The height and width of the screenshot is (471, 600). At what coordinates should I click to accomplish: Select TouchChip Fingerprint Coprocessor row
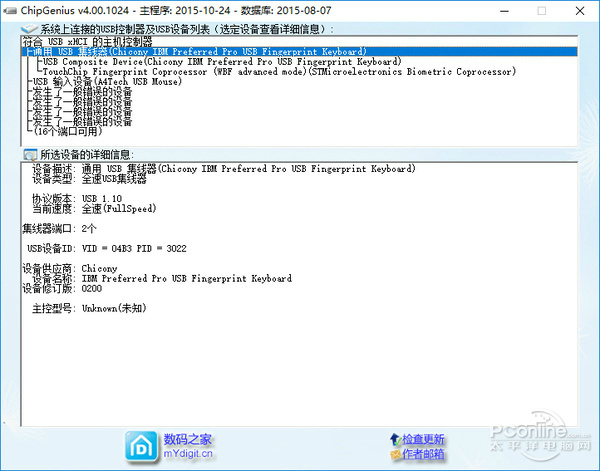tap(300, 72)
